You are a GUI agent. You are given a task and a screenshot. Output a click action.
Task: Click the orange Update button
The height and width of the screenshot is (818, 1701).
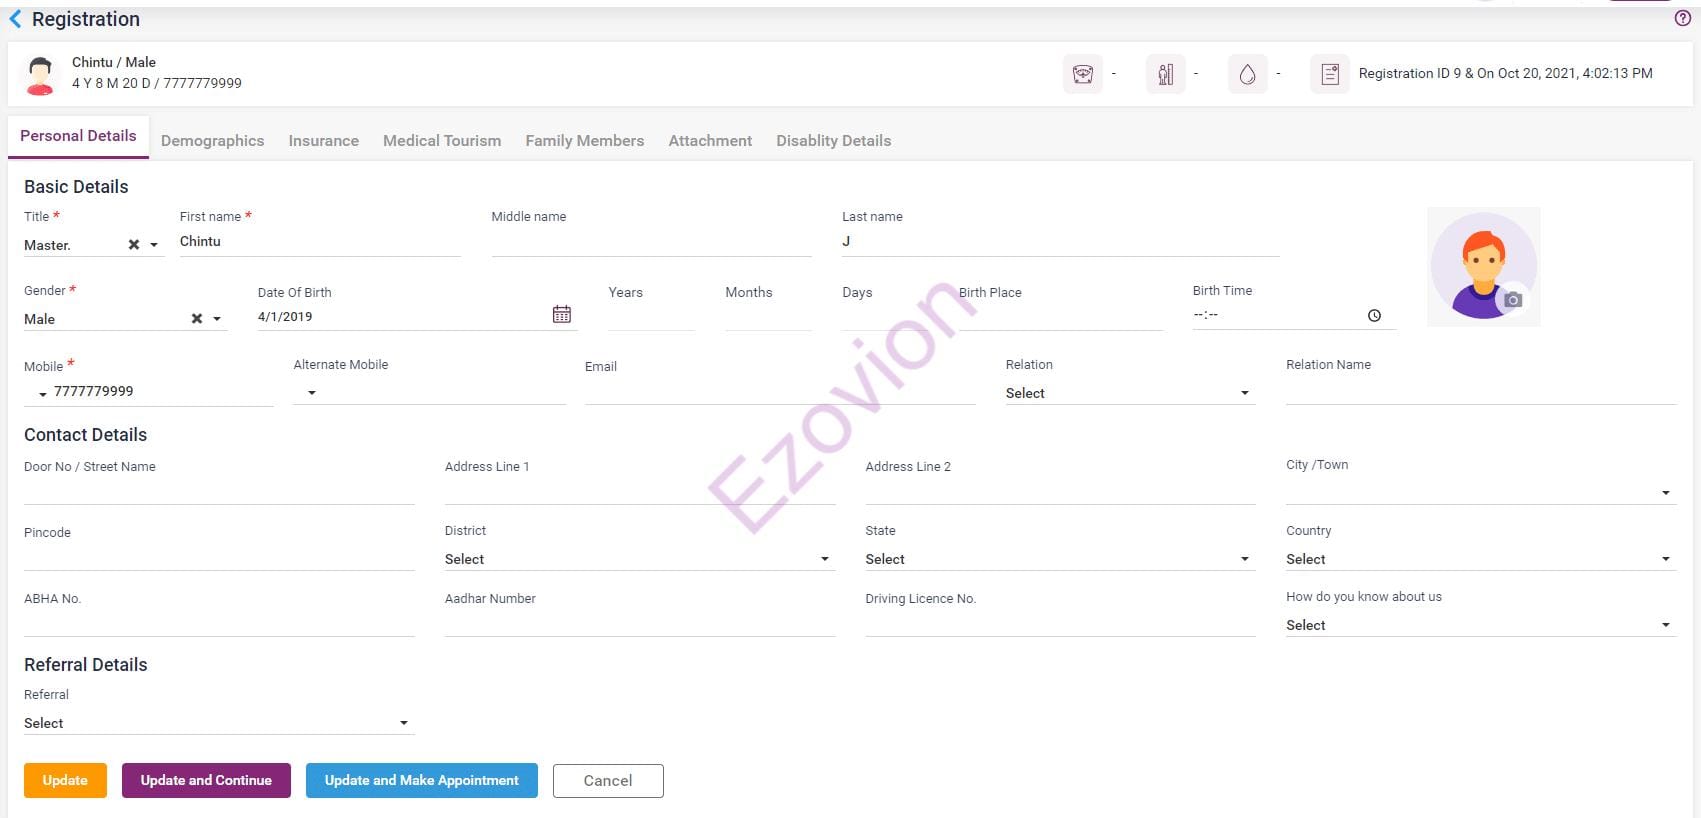(65, 781)
